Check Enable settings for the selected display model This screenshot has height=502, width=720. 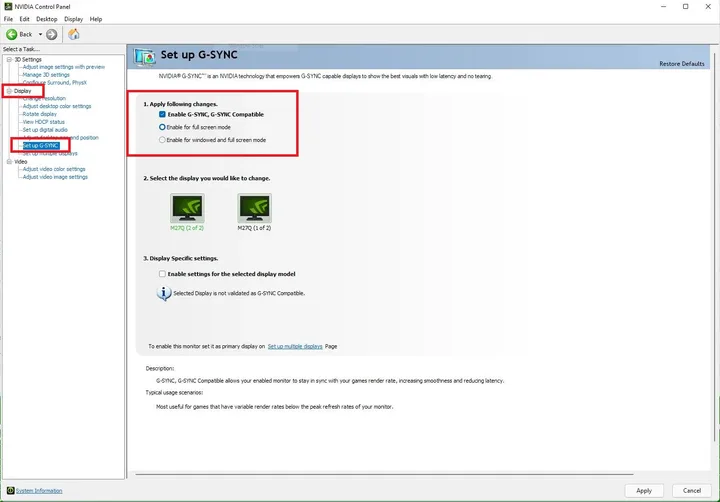coord(163,274)
